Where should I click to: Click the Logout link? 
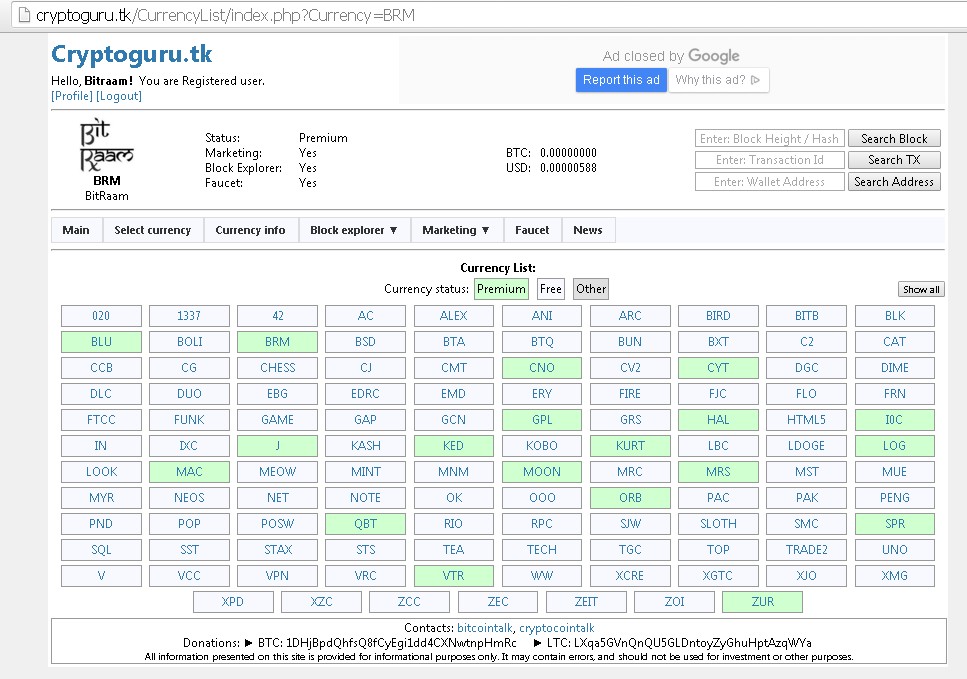click(x=119, y=96)
